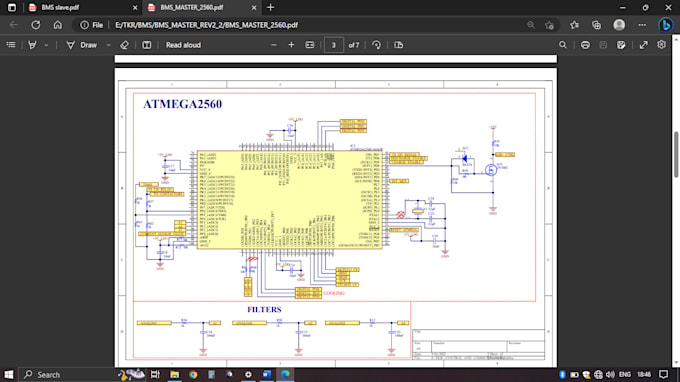
Task: Click the FILTERS section heading
Action: coord(264,310)
